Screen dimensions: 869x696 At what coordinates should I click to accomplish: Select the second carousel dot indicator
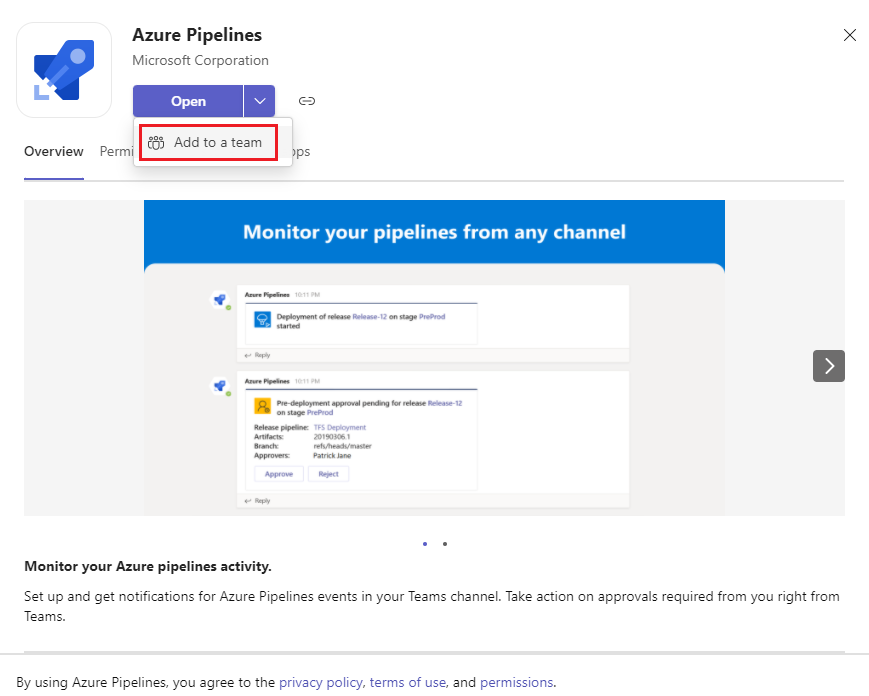(x=445, y=544)
